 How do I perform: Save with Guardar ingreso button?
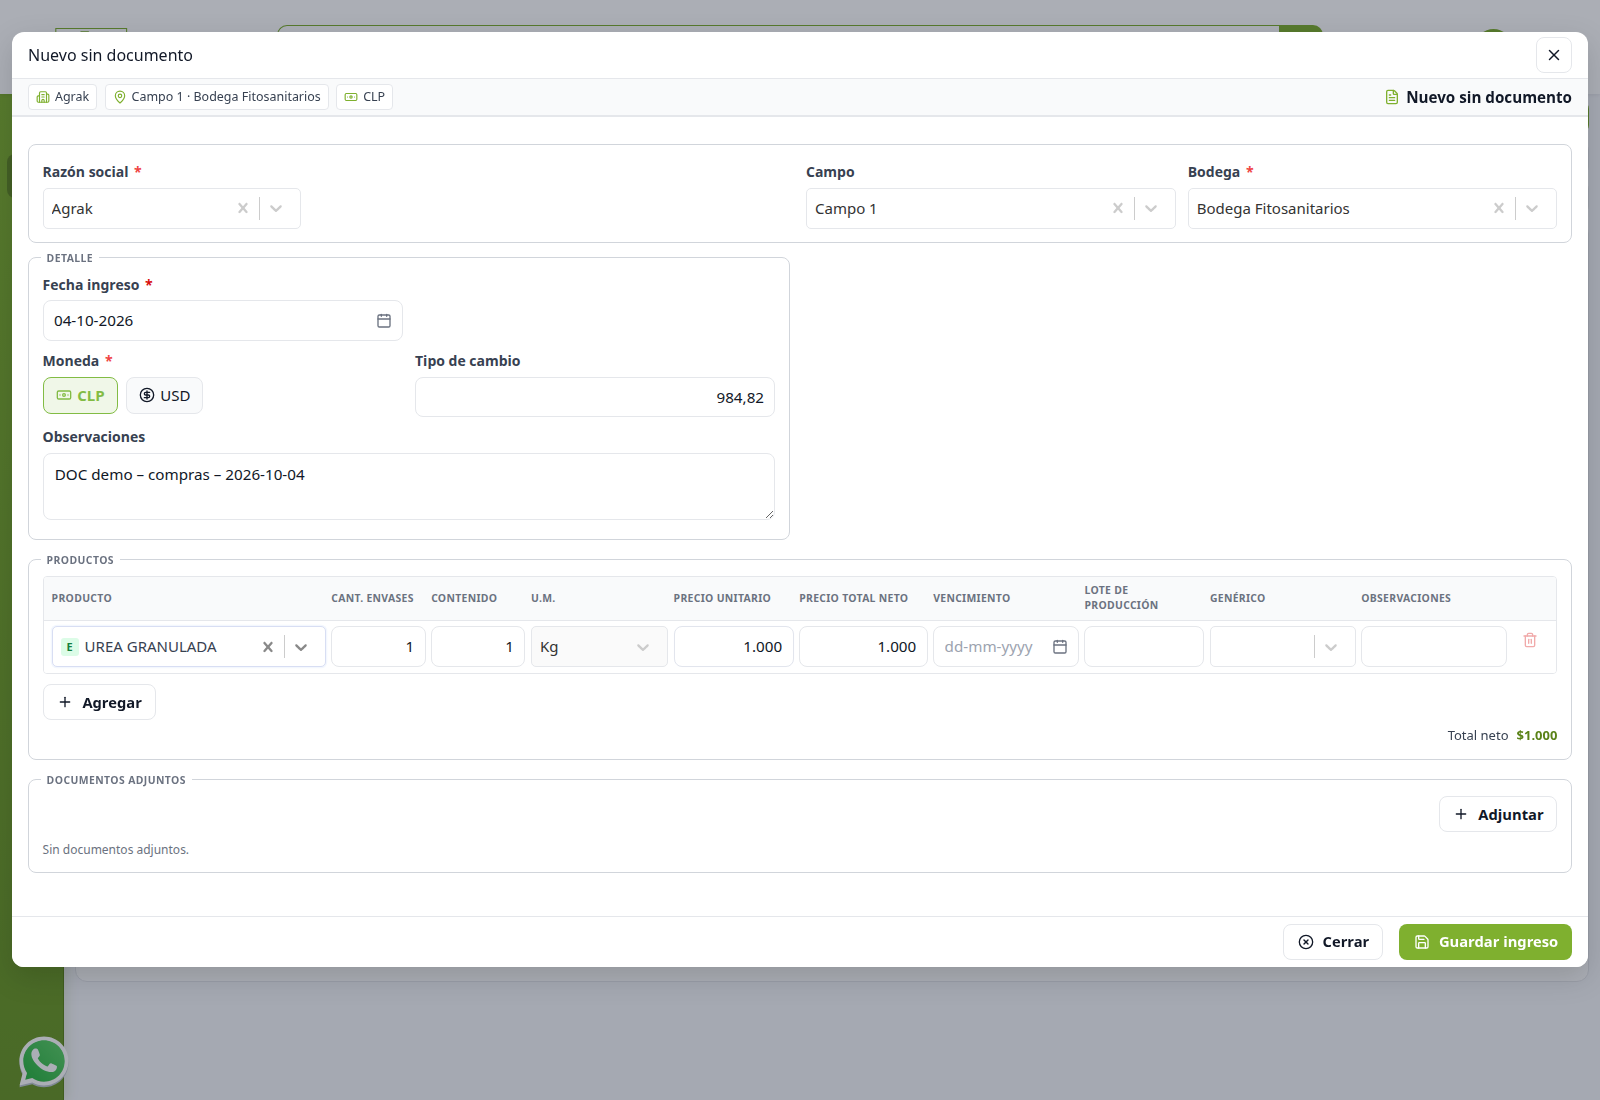[x=1485, y=942]
